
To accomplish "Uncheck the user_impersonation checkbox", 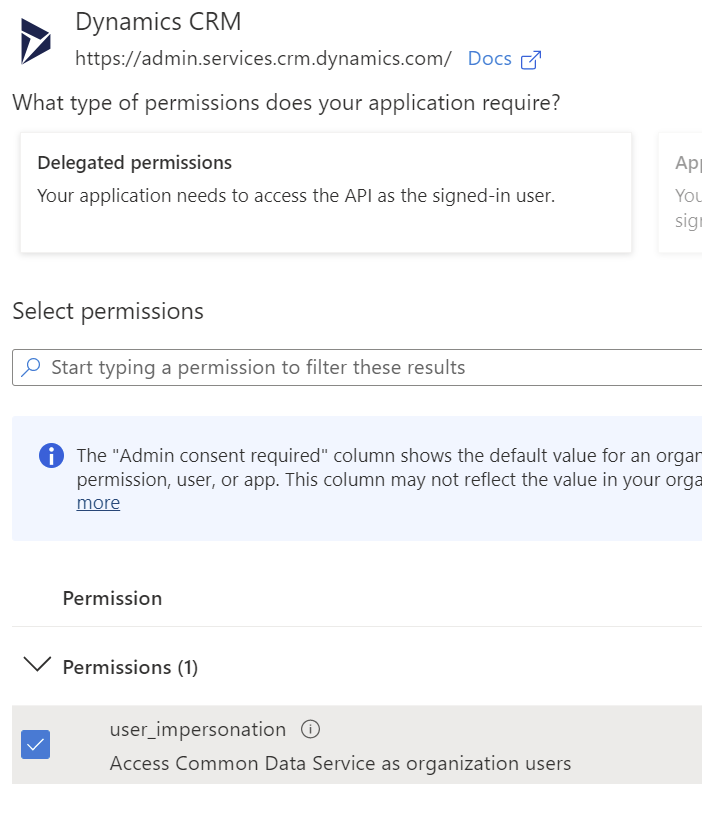I will tap(36, 745).
